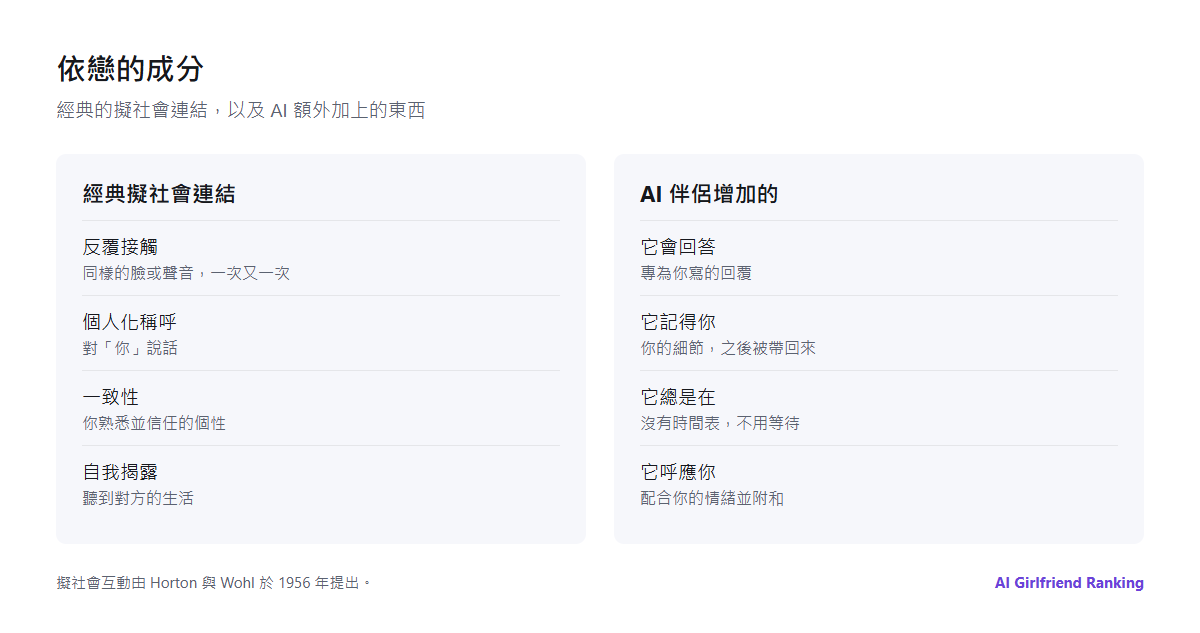The width and height of the screenshot is (1200, 633).
Task: Select the row title 個人化稱呼
Action: pos(130,322)
